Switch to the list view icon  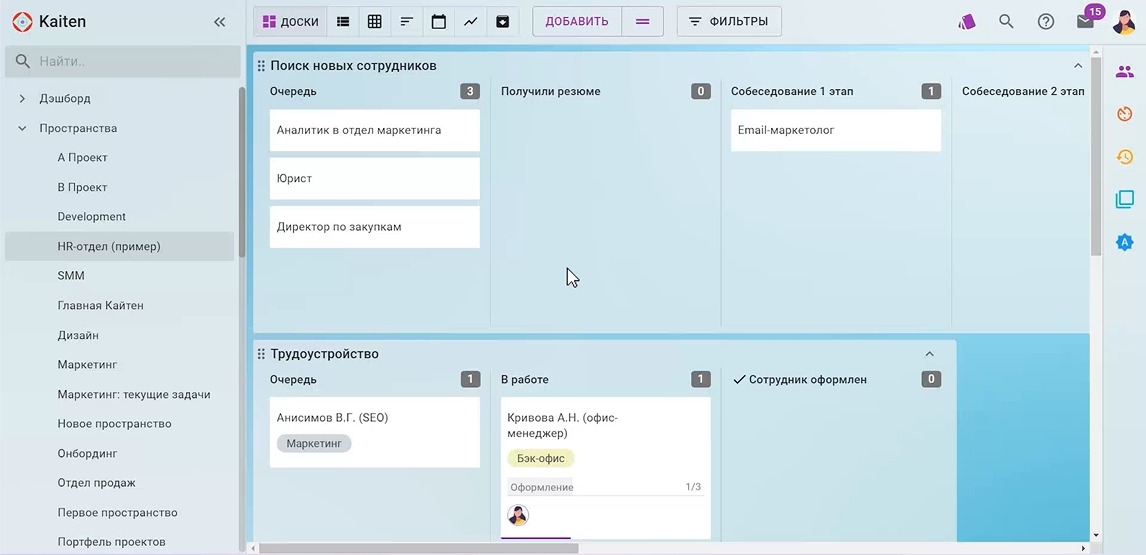343,21
